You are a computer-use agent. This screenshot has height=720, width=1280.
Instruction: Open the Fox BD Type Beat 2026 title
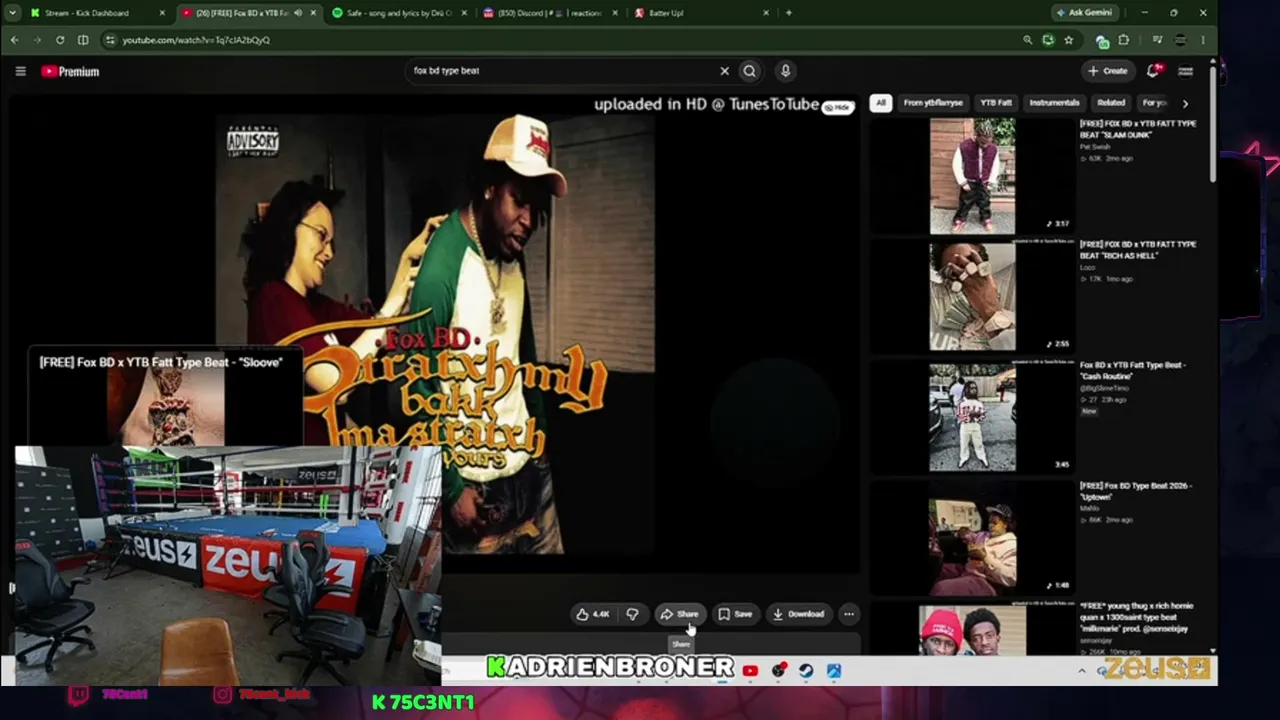click(1136, 491)
